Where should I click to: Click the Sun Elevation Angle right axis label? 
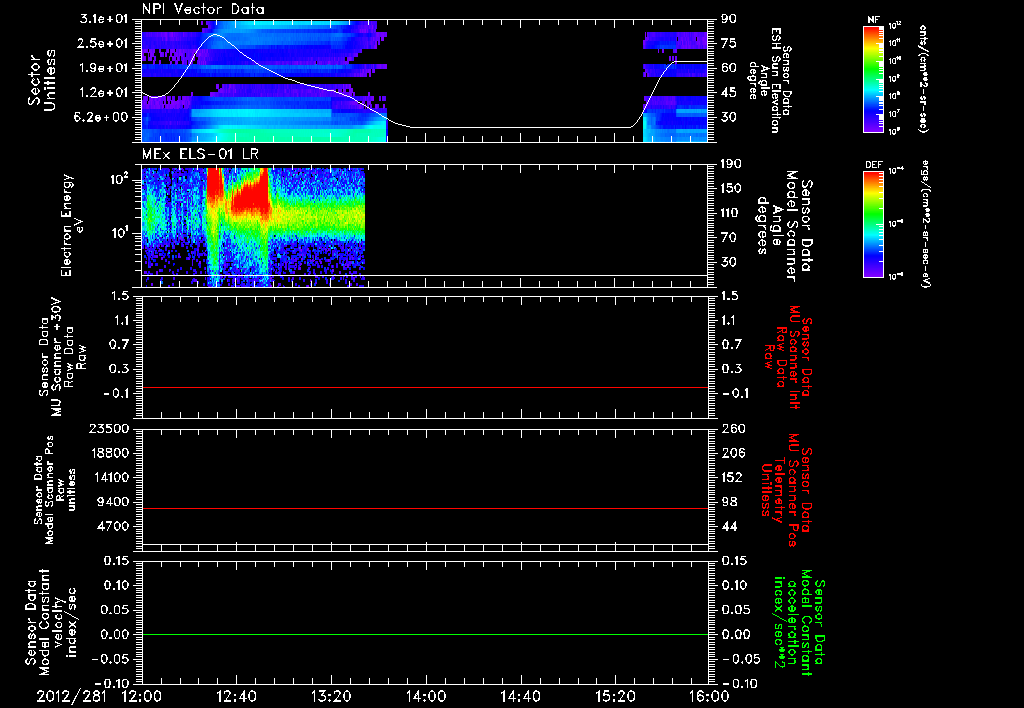click(x=769, y=80)
